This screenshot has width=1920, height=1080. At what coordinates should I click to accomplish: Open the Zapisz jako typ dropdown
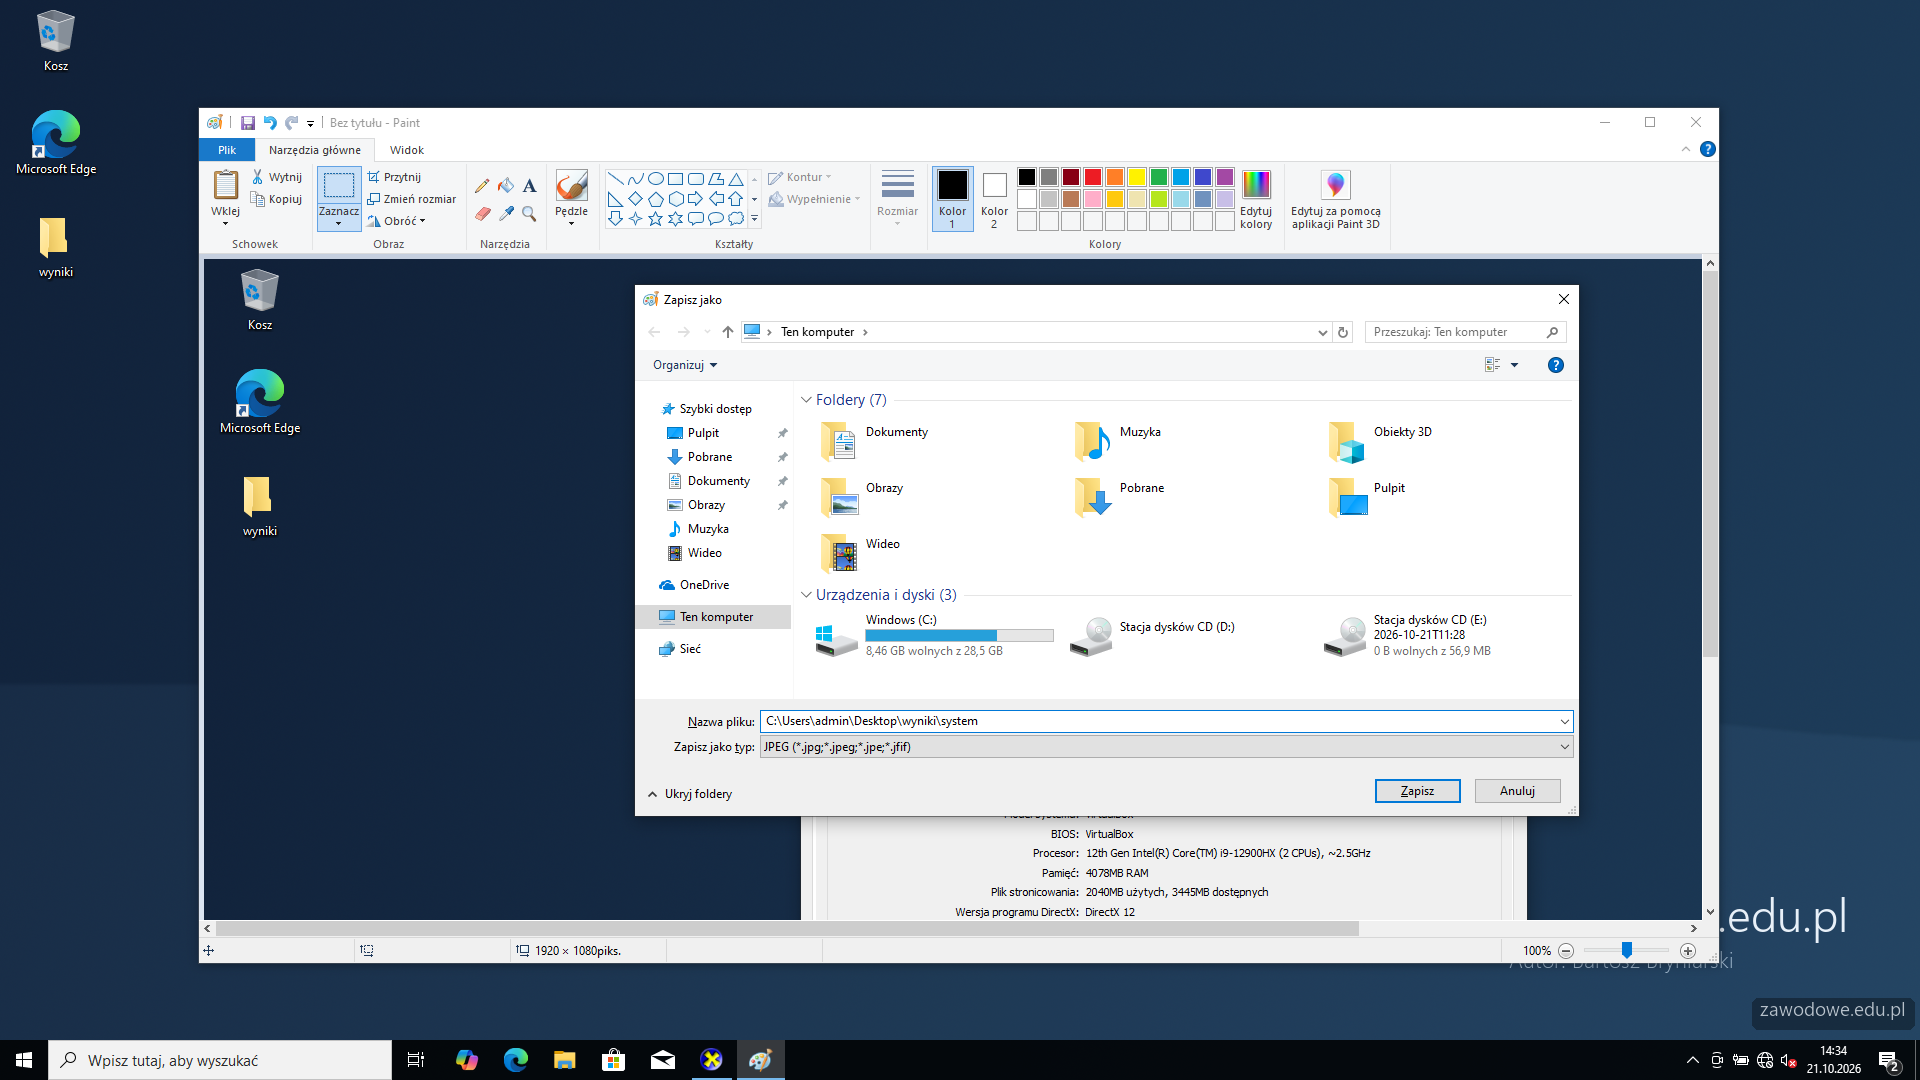pyautogui.click(x=1166, y=747)
